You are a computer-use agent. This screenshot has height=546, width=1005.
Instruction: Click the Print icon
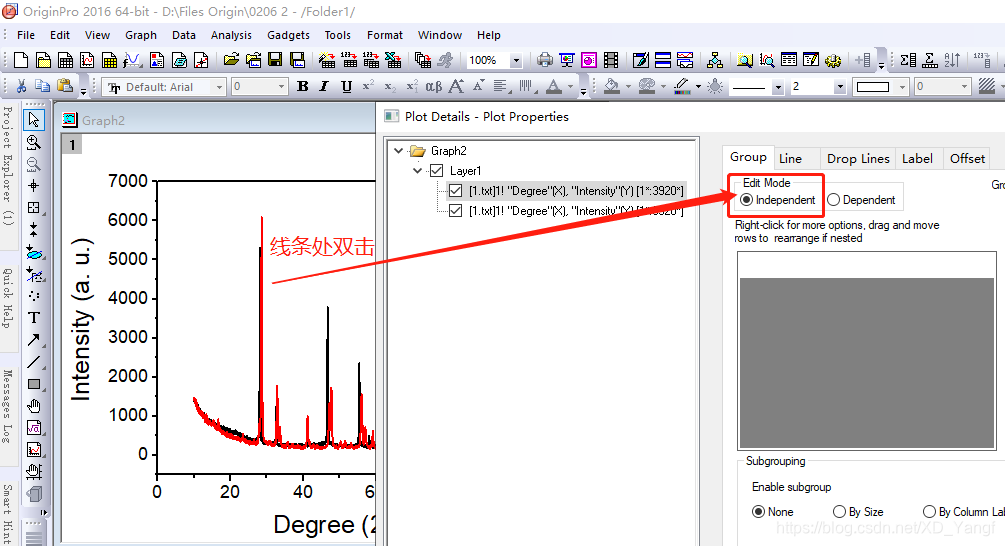coord(545,60)
